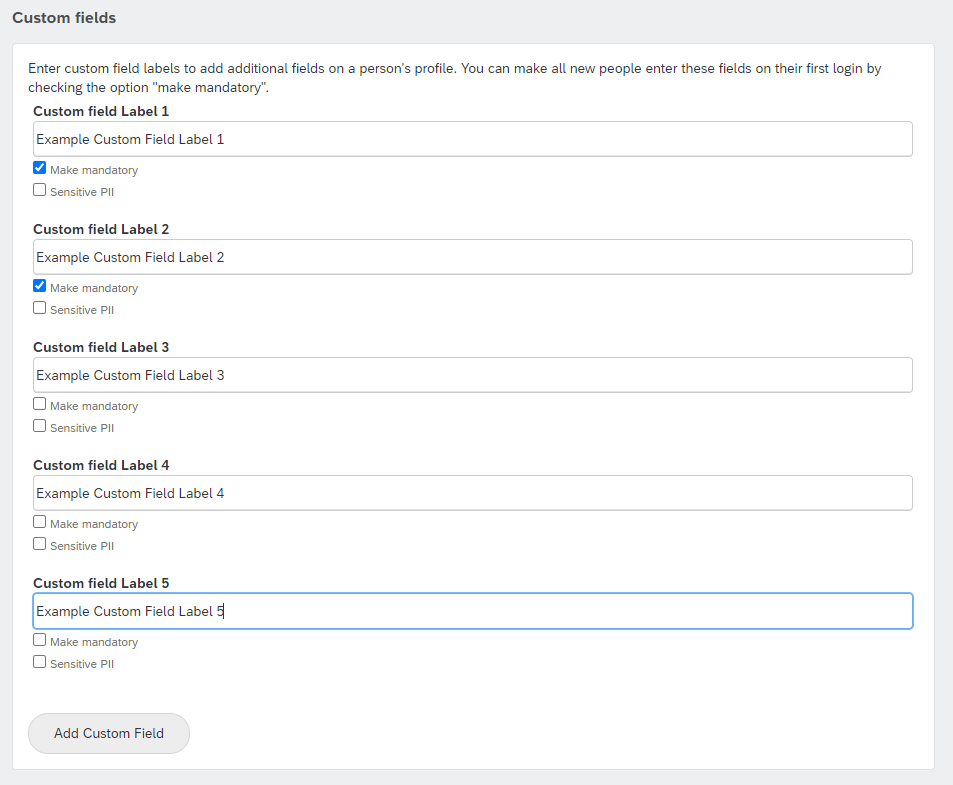The height and width of the screenshot is (785, 953).
Task: Check Make mandatory for Label 5
Action: point(40,639)
